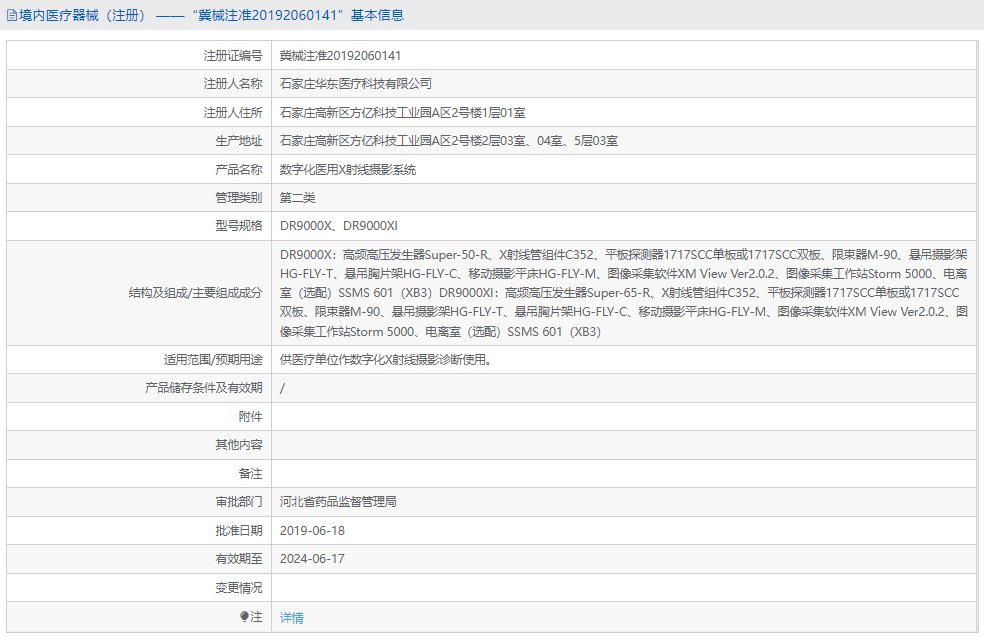Click the 管理类别 value 第二类
This screenshot has width=984, height=637.
(298, 197)
